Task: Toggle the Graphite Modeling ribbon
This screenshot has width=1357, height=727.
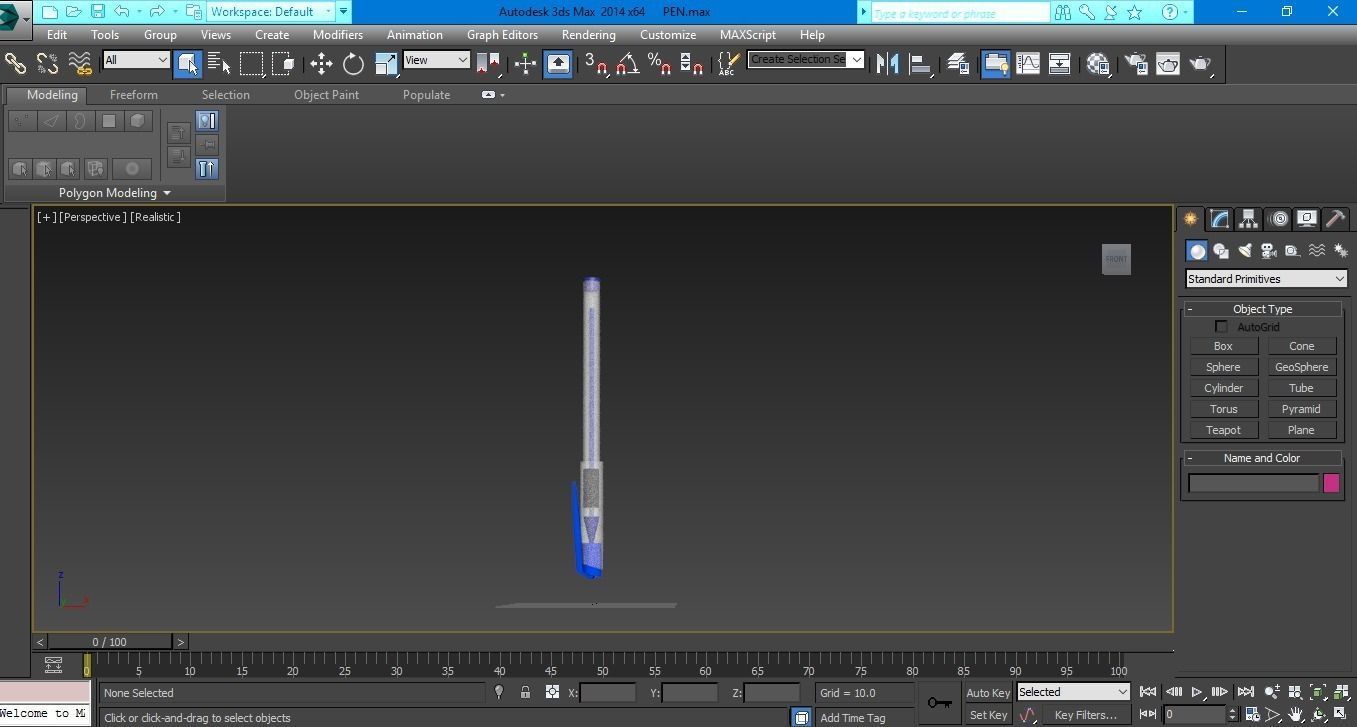Action: click(x=995, y=64)
